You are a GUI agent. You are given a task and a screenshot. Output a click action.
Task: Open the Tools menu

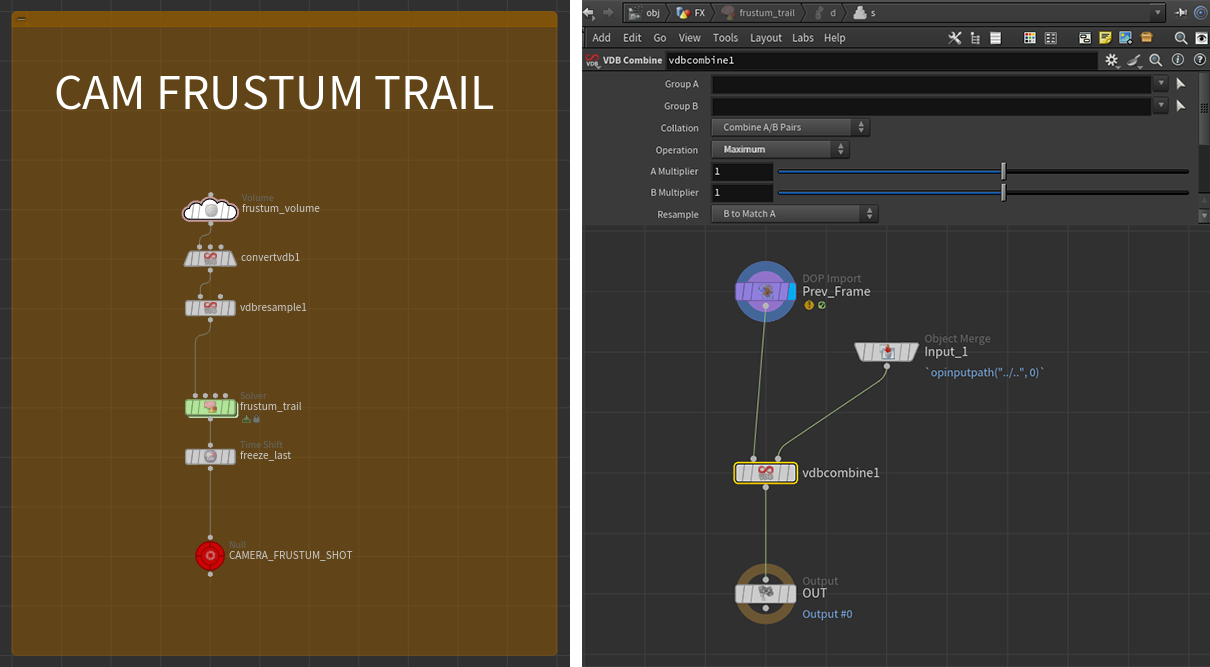pyautogui.click(x=725, y=38)
